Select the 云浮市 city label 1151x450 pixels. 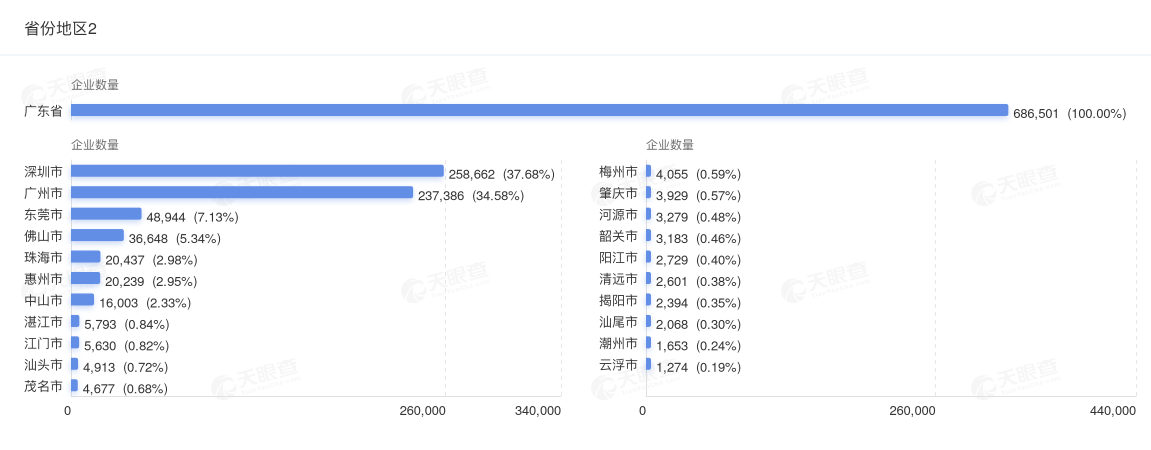pyautogui.click(x=618, y=365)
